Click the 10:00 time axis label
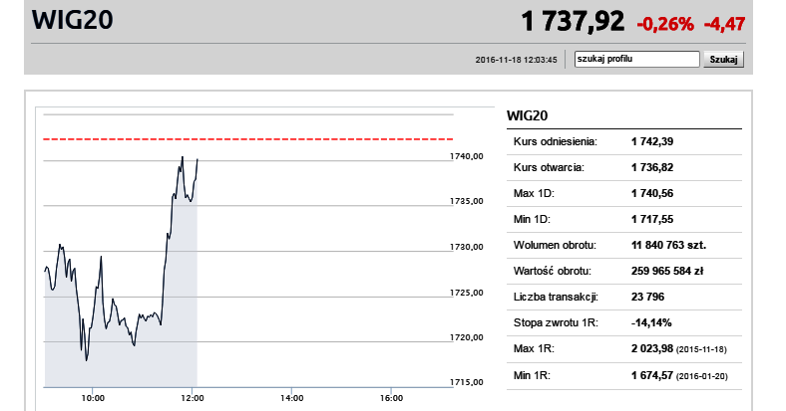The image size is (786, 411). 93,398
